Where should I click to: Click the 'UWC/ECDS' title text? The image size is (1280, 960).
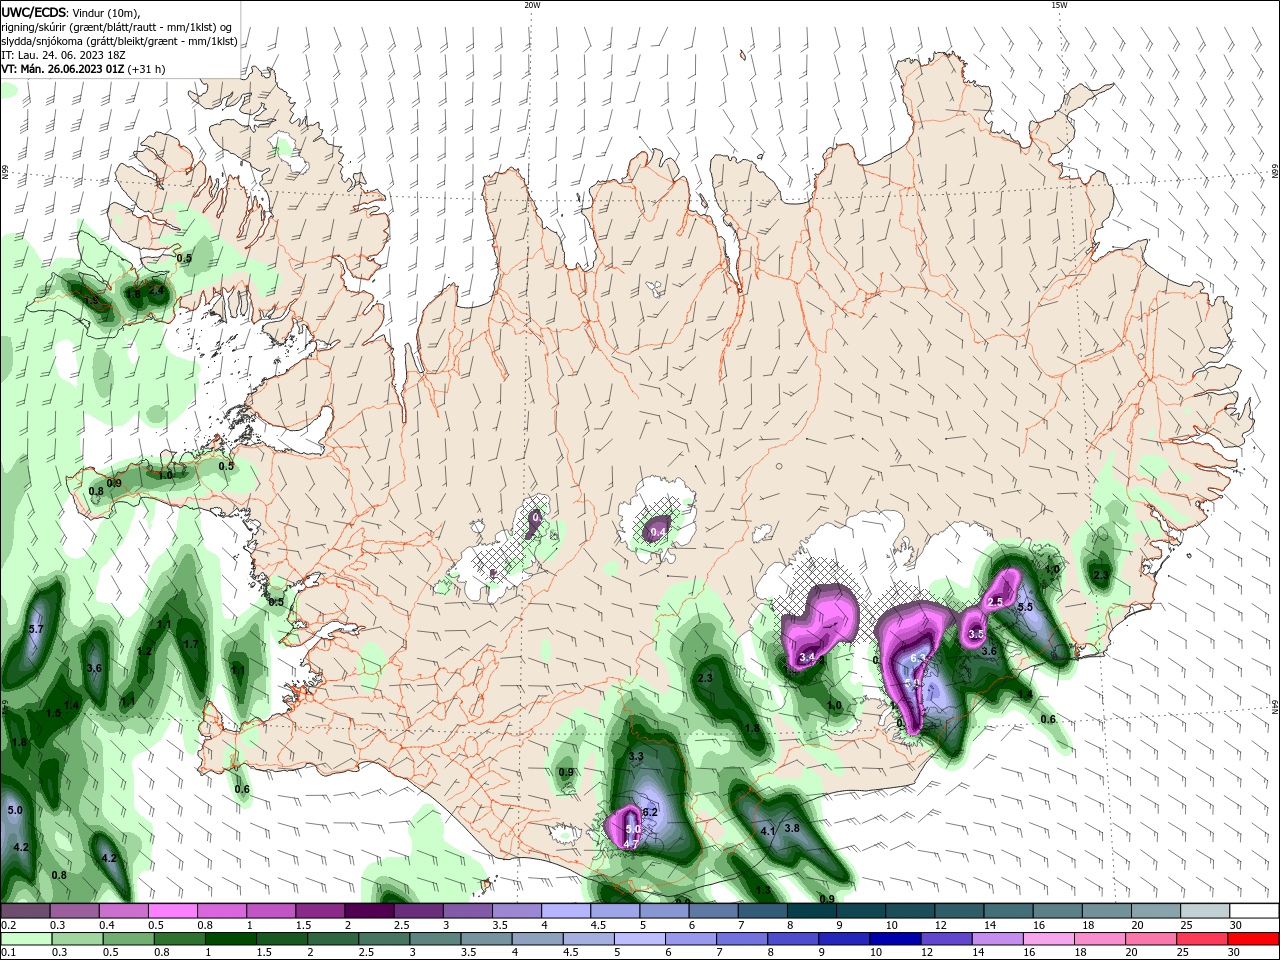tap(35, 13)
